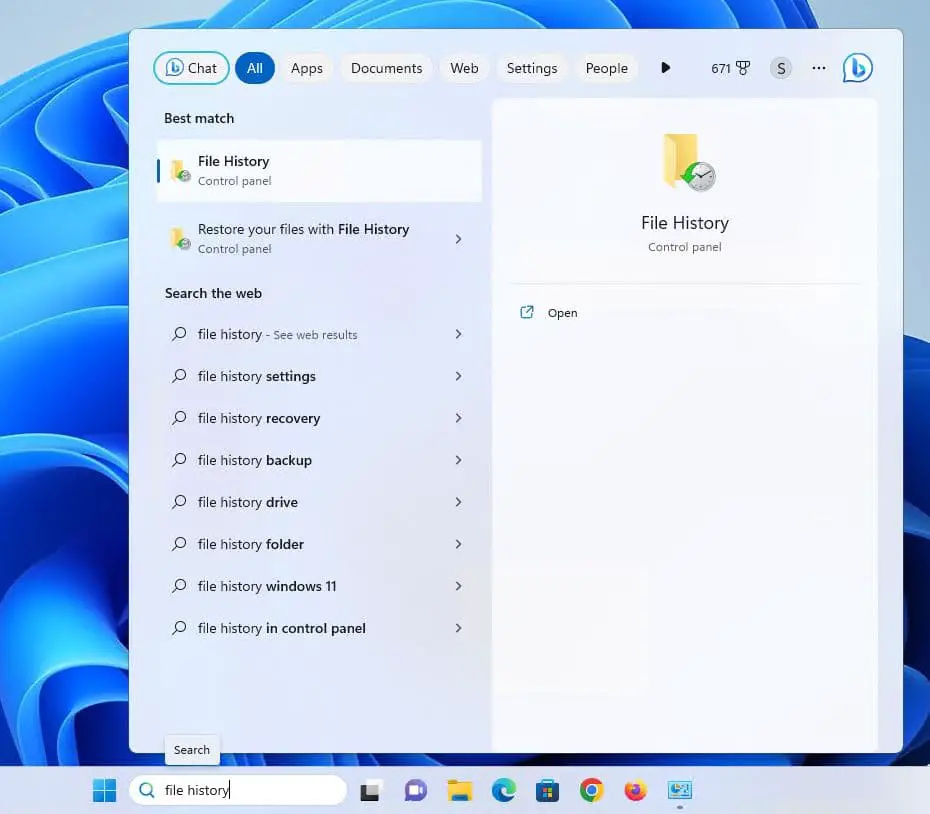
Task: Expand Restore your files with File History
Action: (458, 239)
